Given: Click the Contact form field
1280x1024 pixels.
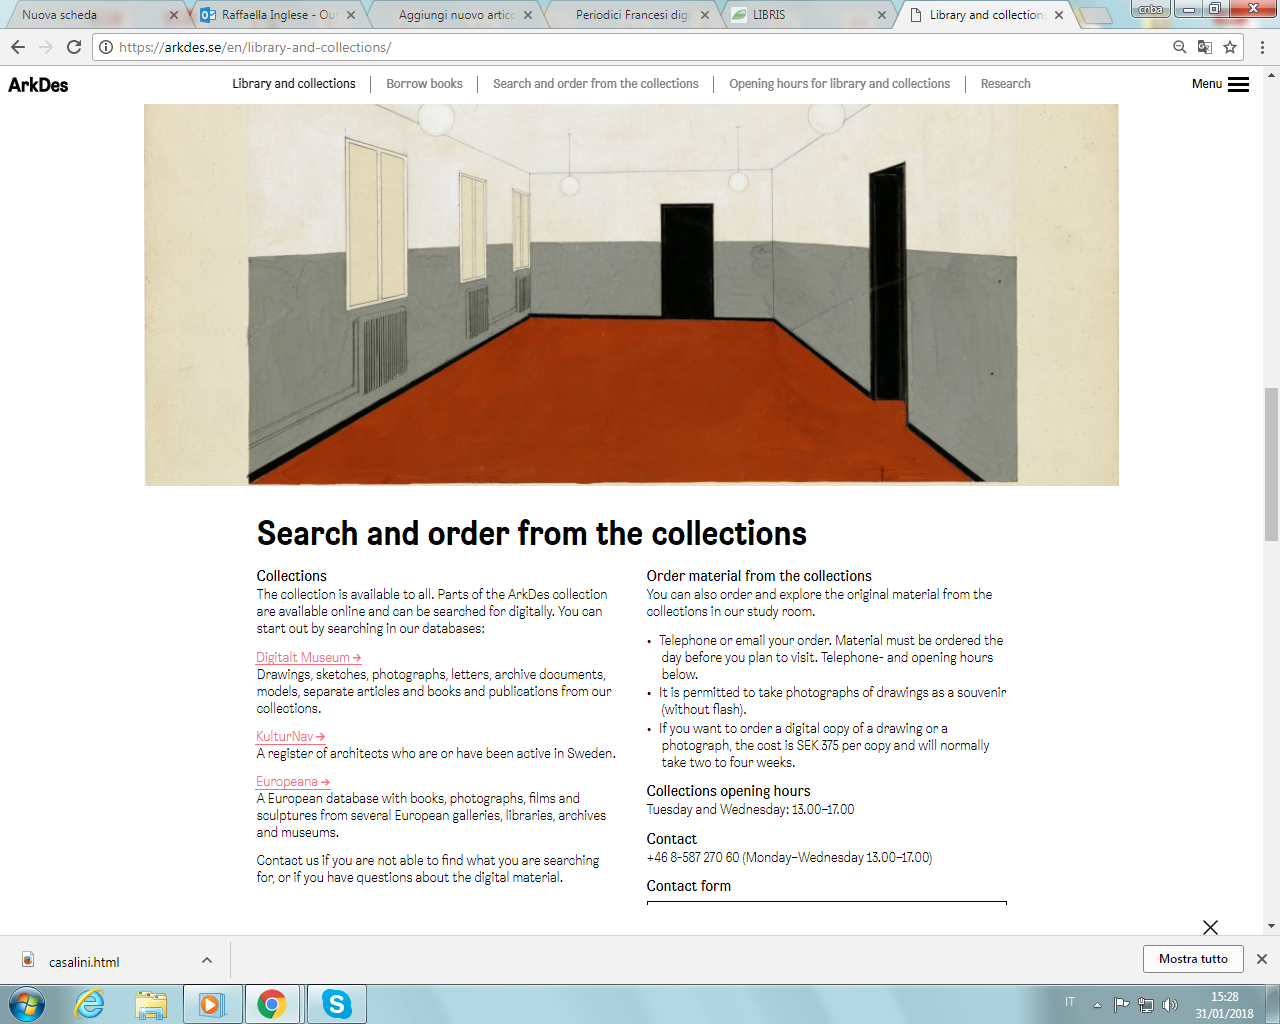Looking at the screenshot, I should (x=826, y=903).
